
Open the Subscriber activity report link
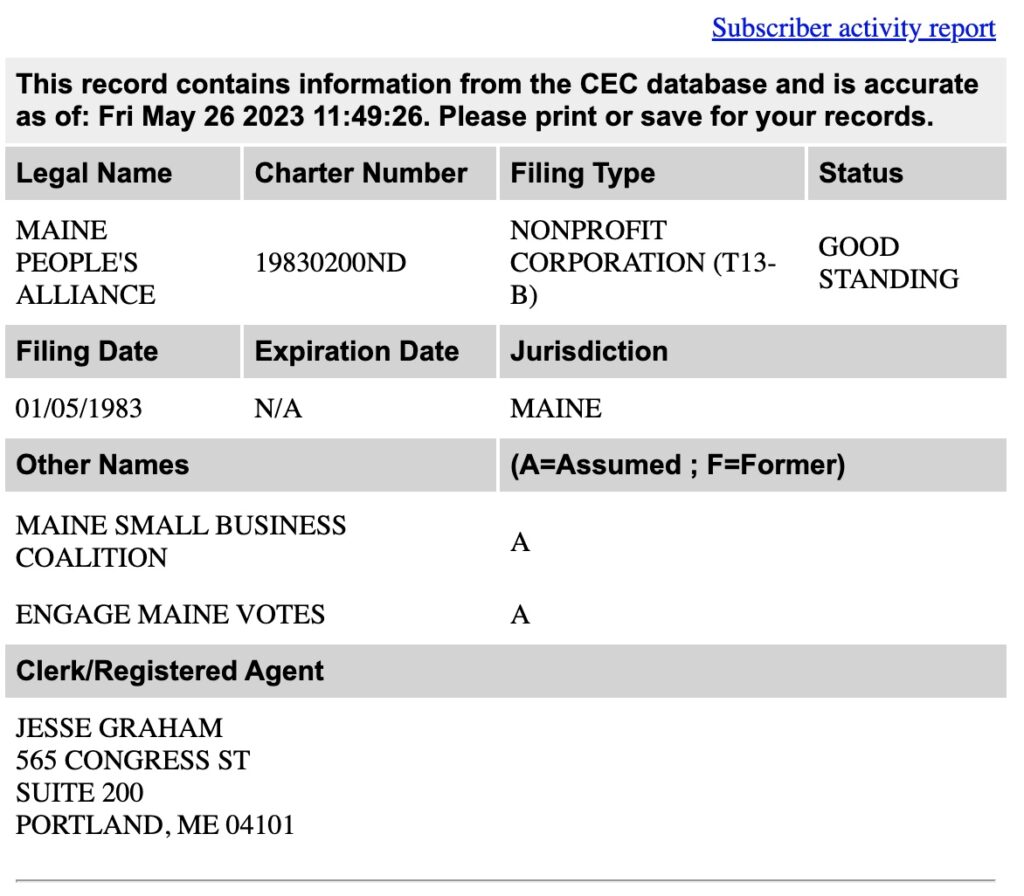(x=853, y=28)
